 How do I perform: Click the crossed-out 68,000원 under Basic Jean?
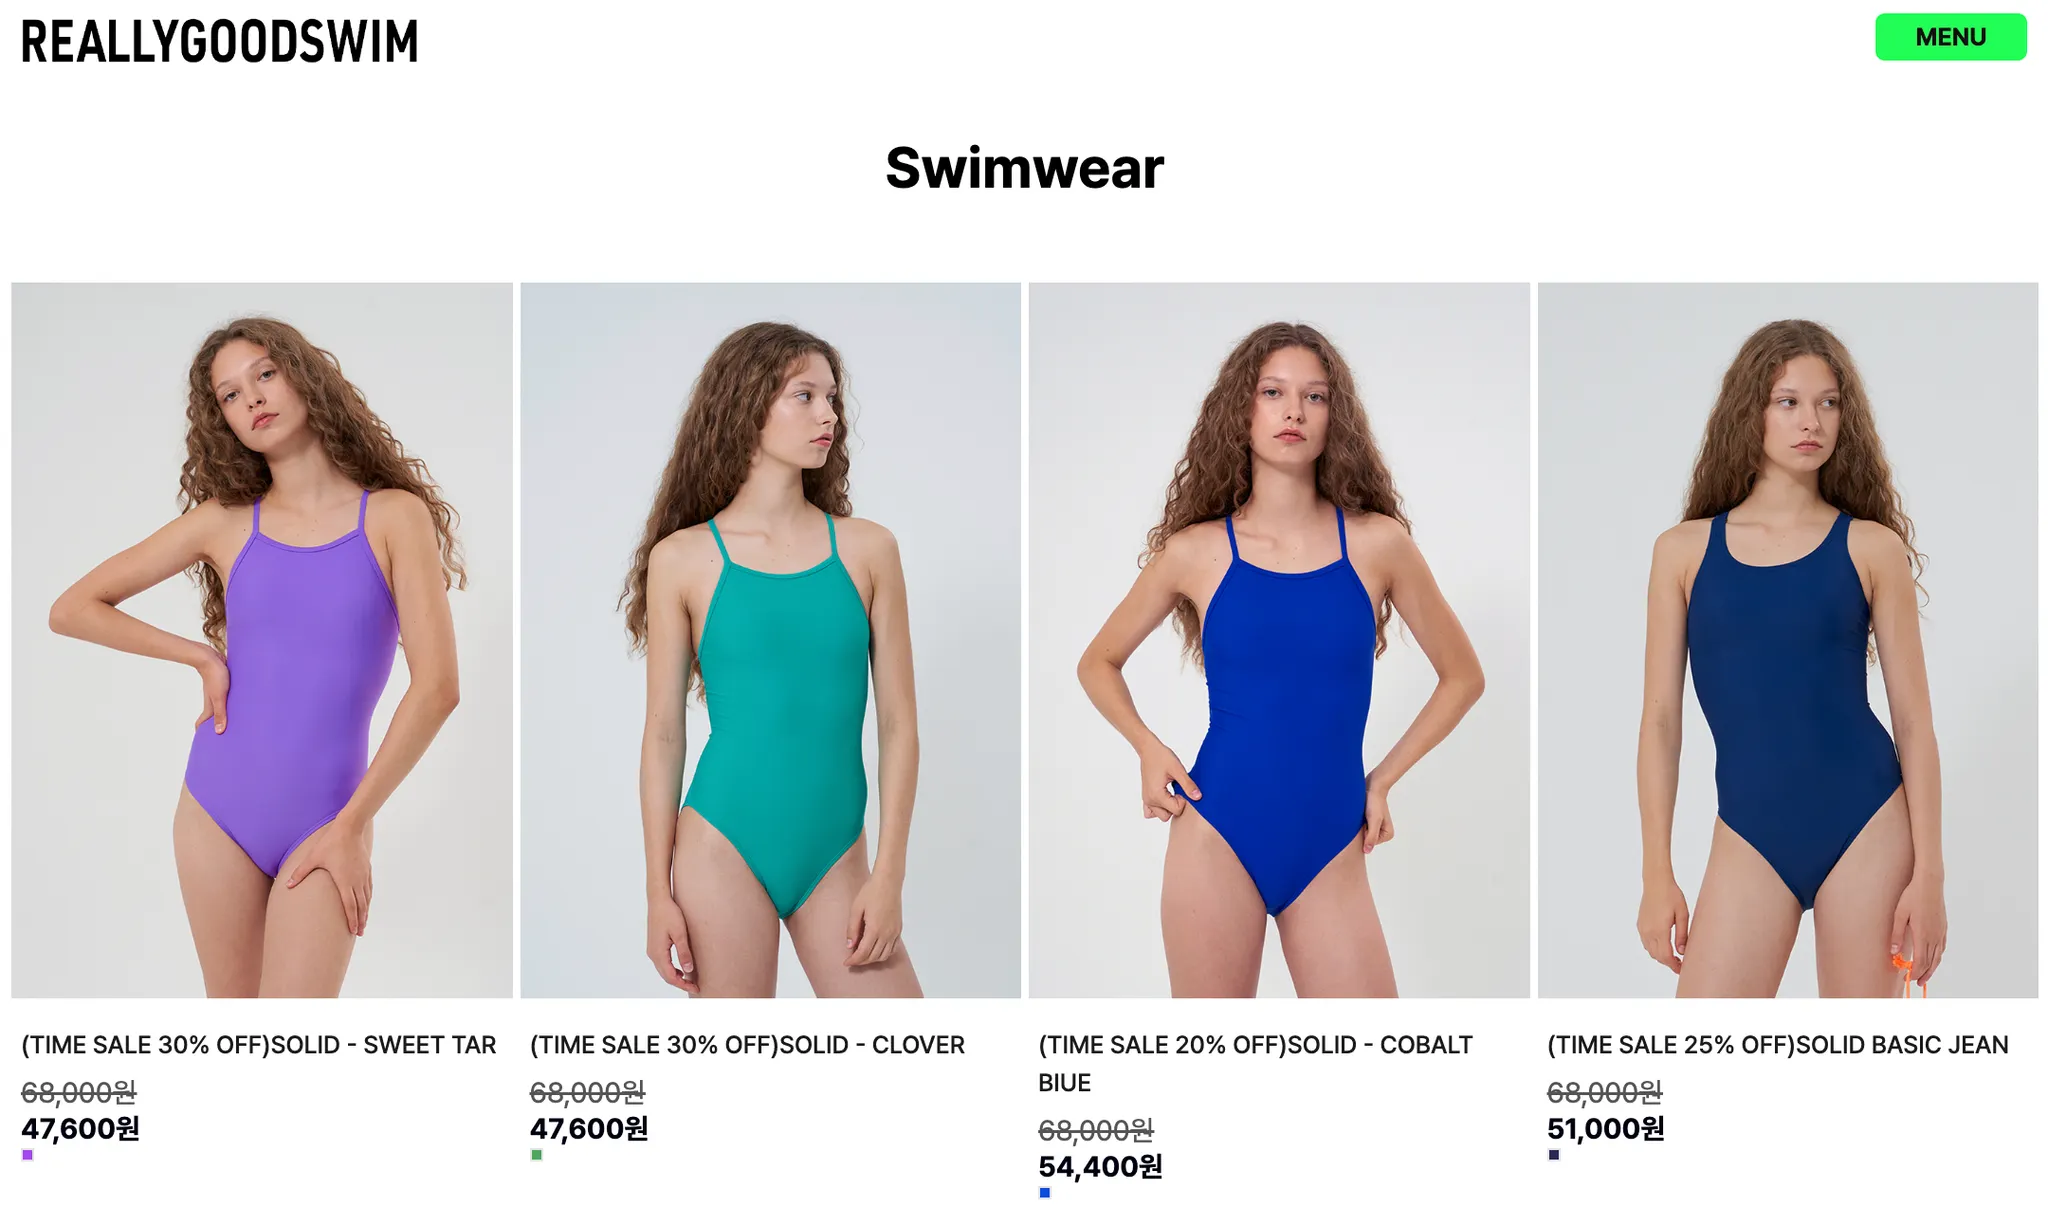1604,1092
